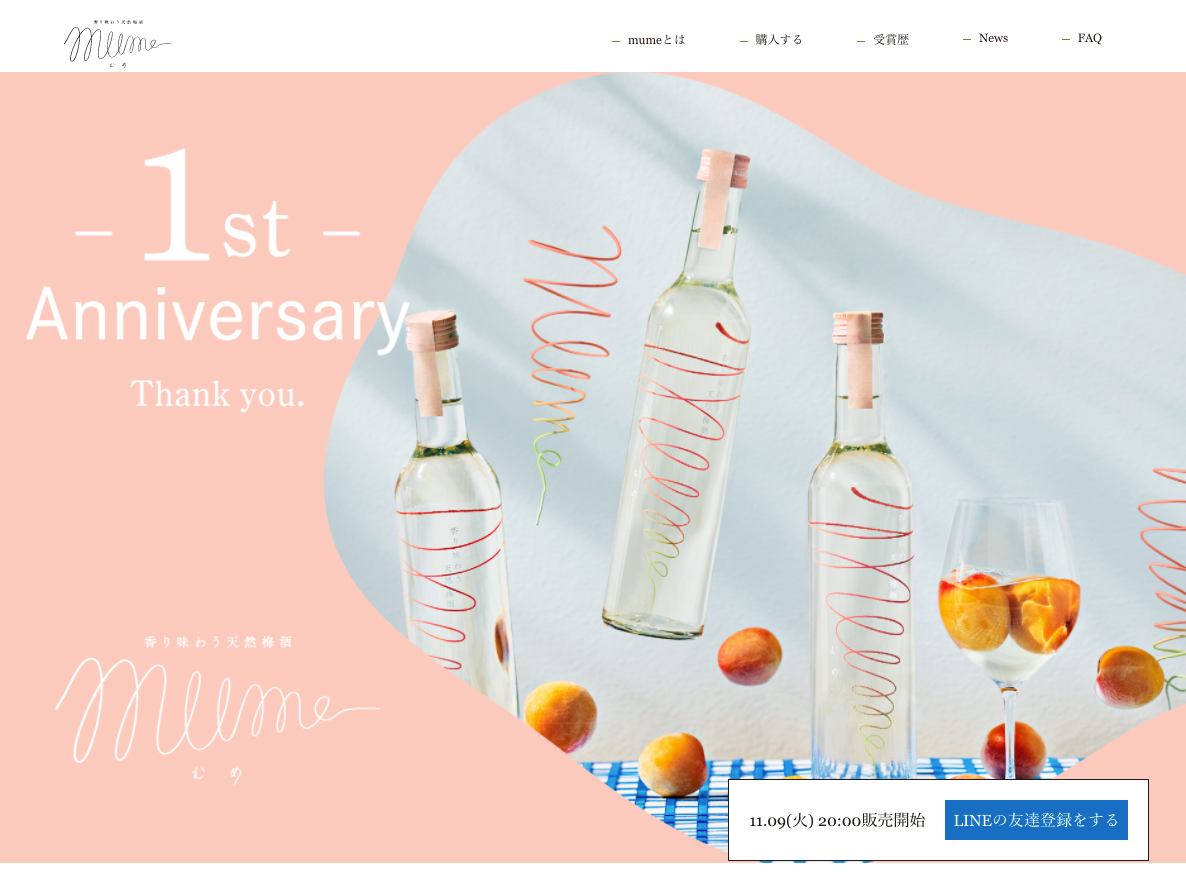The width and height of the screenshot is (1186, 891).
Task: Click the 11.09(火) 20:00販売開始 notice text
Action: tap(837, 820)
